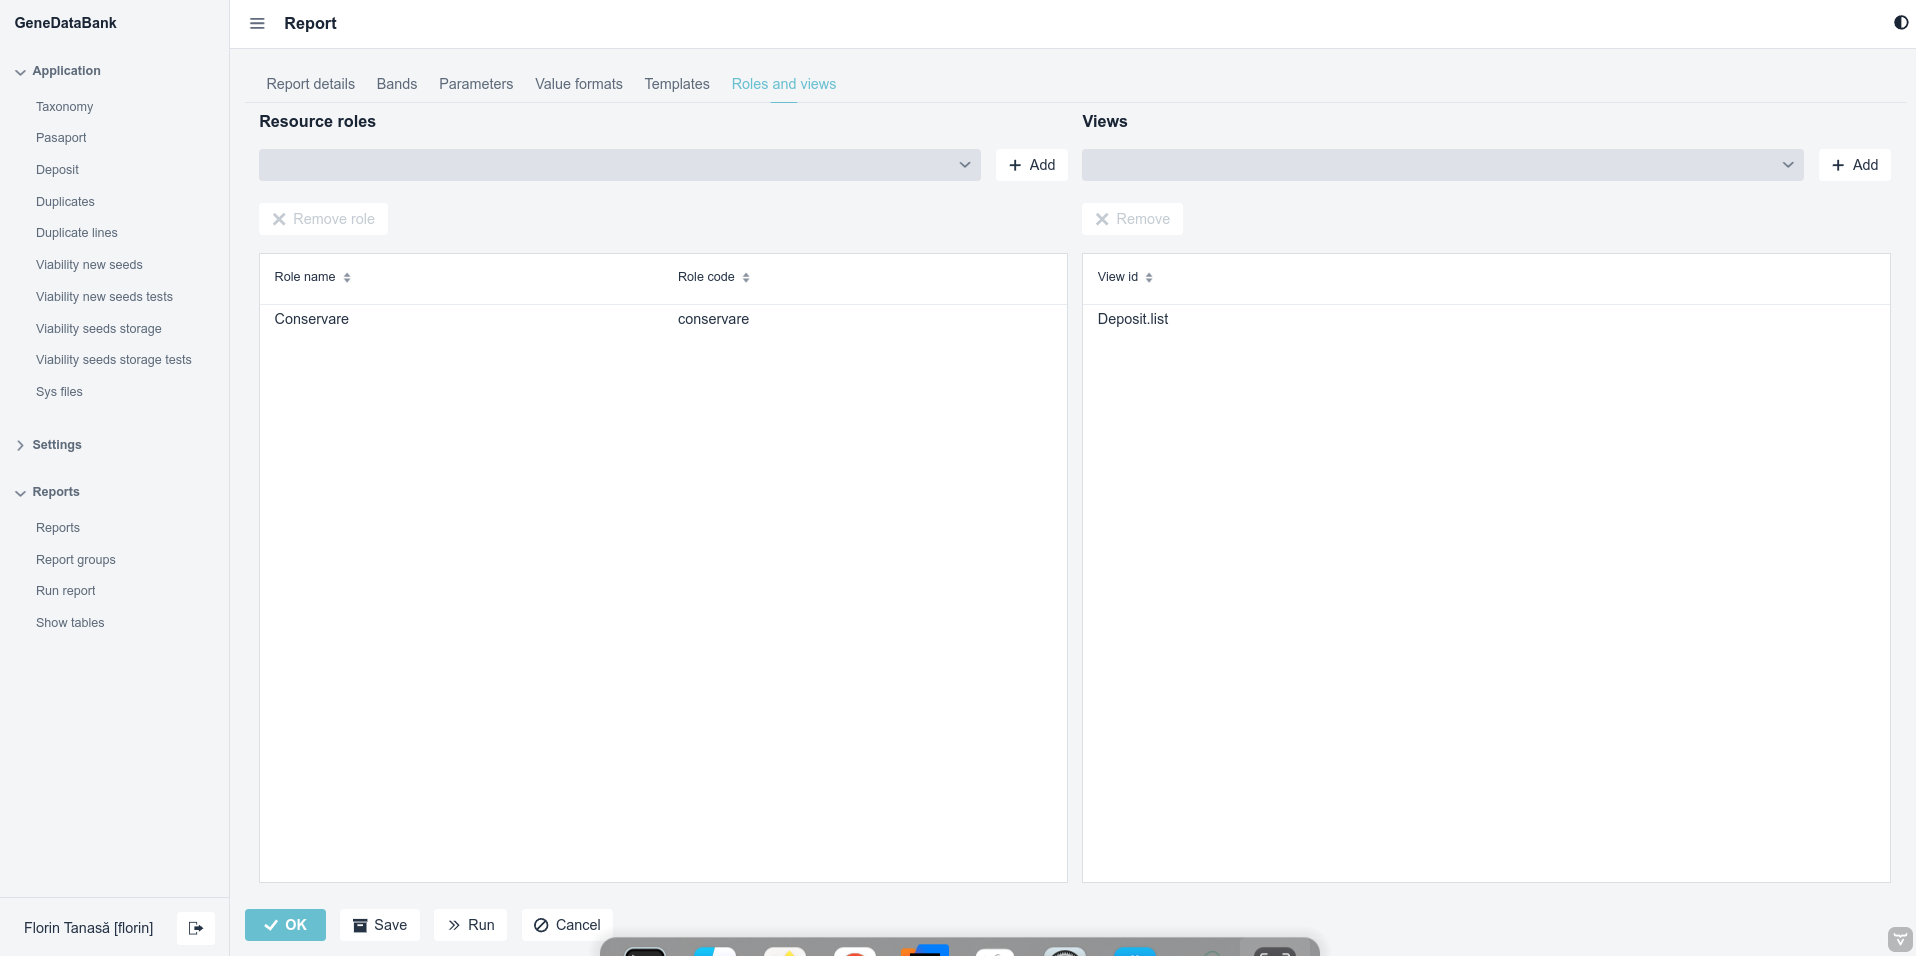
Task: Add the selected resource role
Action: [x=1032, y=165]
